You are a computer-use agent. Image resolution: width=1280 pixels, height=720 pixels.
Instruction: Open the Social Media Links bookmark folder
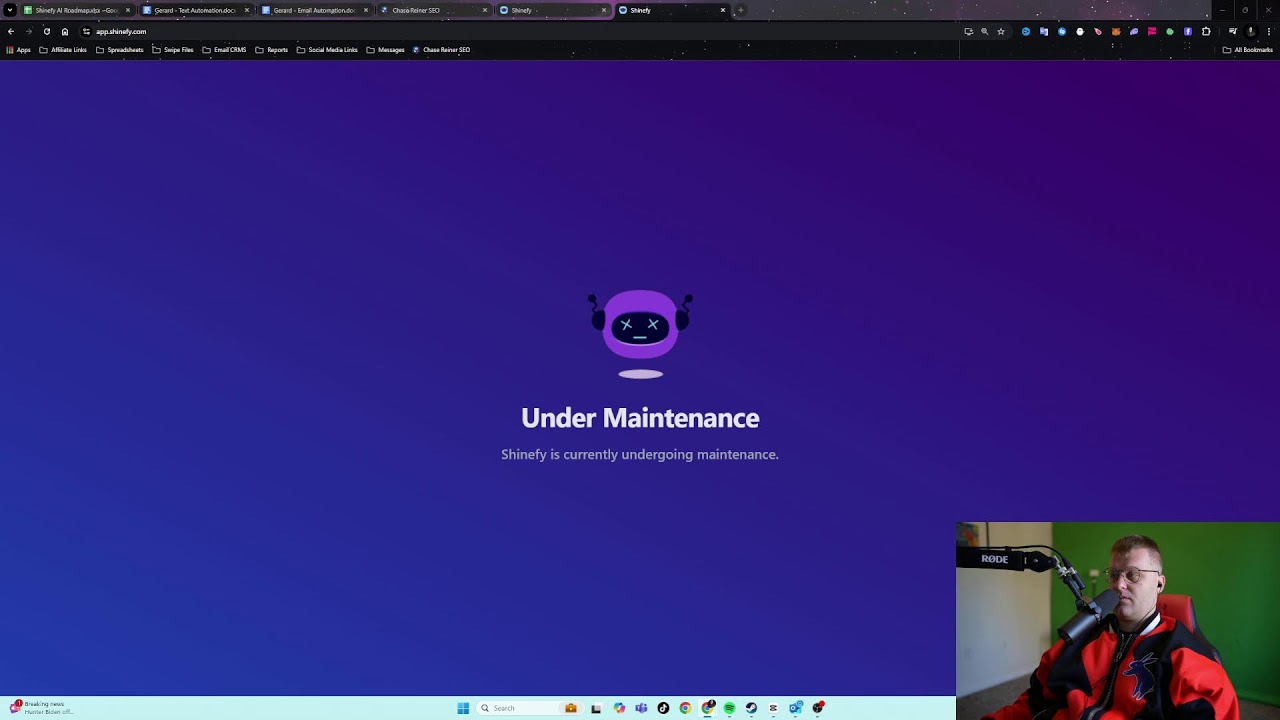point(327,50)
